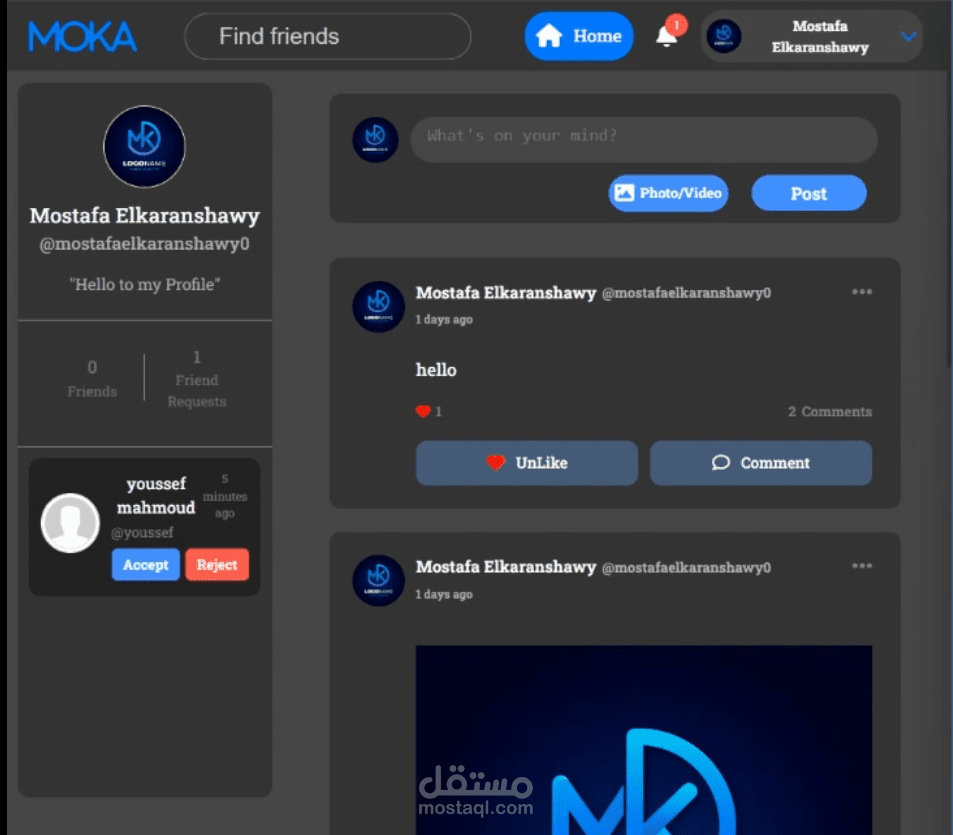This screenshot has width=953, height=835.
Task: Reject youssef's friend request
Action: click(217, 565)
